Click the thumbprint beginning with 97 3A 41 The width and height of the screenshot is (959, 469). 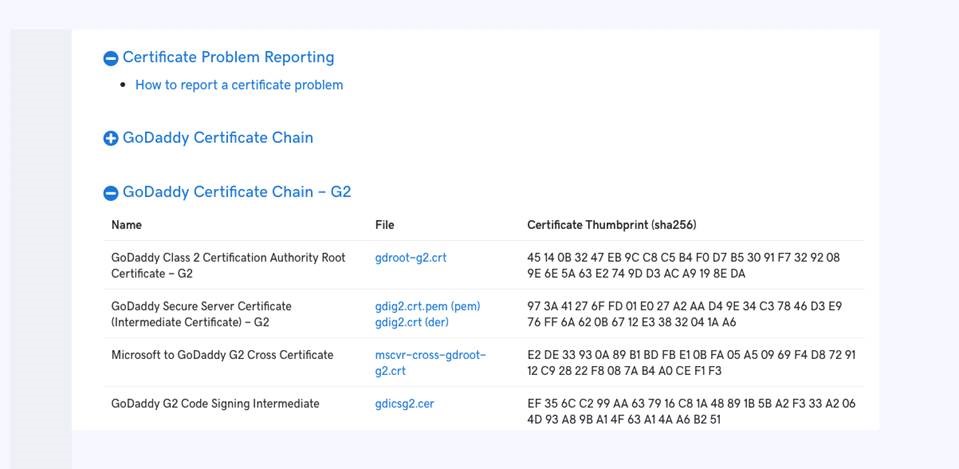click(684, 314)
